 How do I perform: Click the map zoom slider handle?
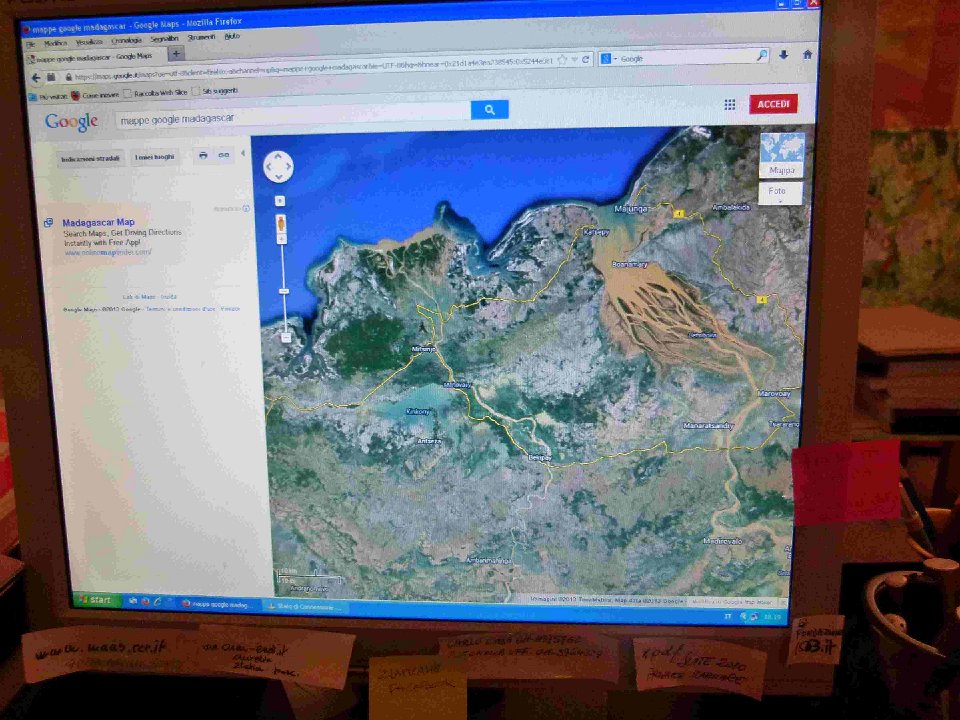click(x=284, y=291)
